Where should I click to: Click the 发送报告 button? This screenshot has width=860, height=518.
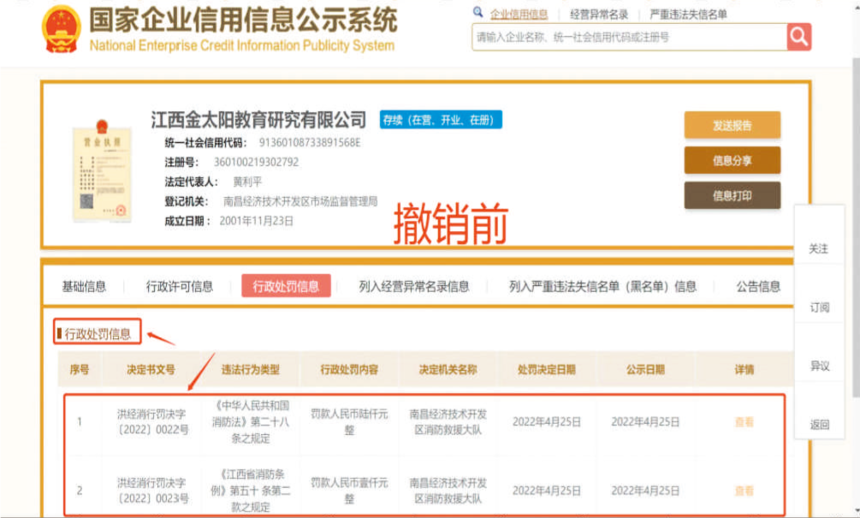(x=732, y=125)
